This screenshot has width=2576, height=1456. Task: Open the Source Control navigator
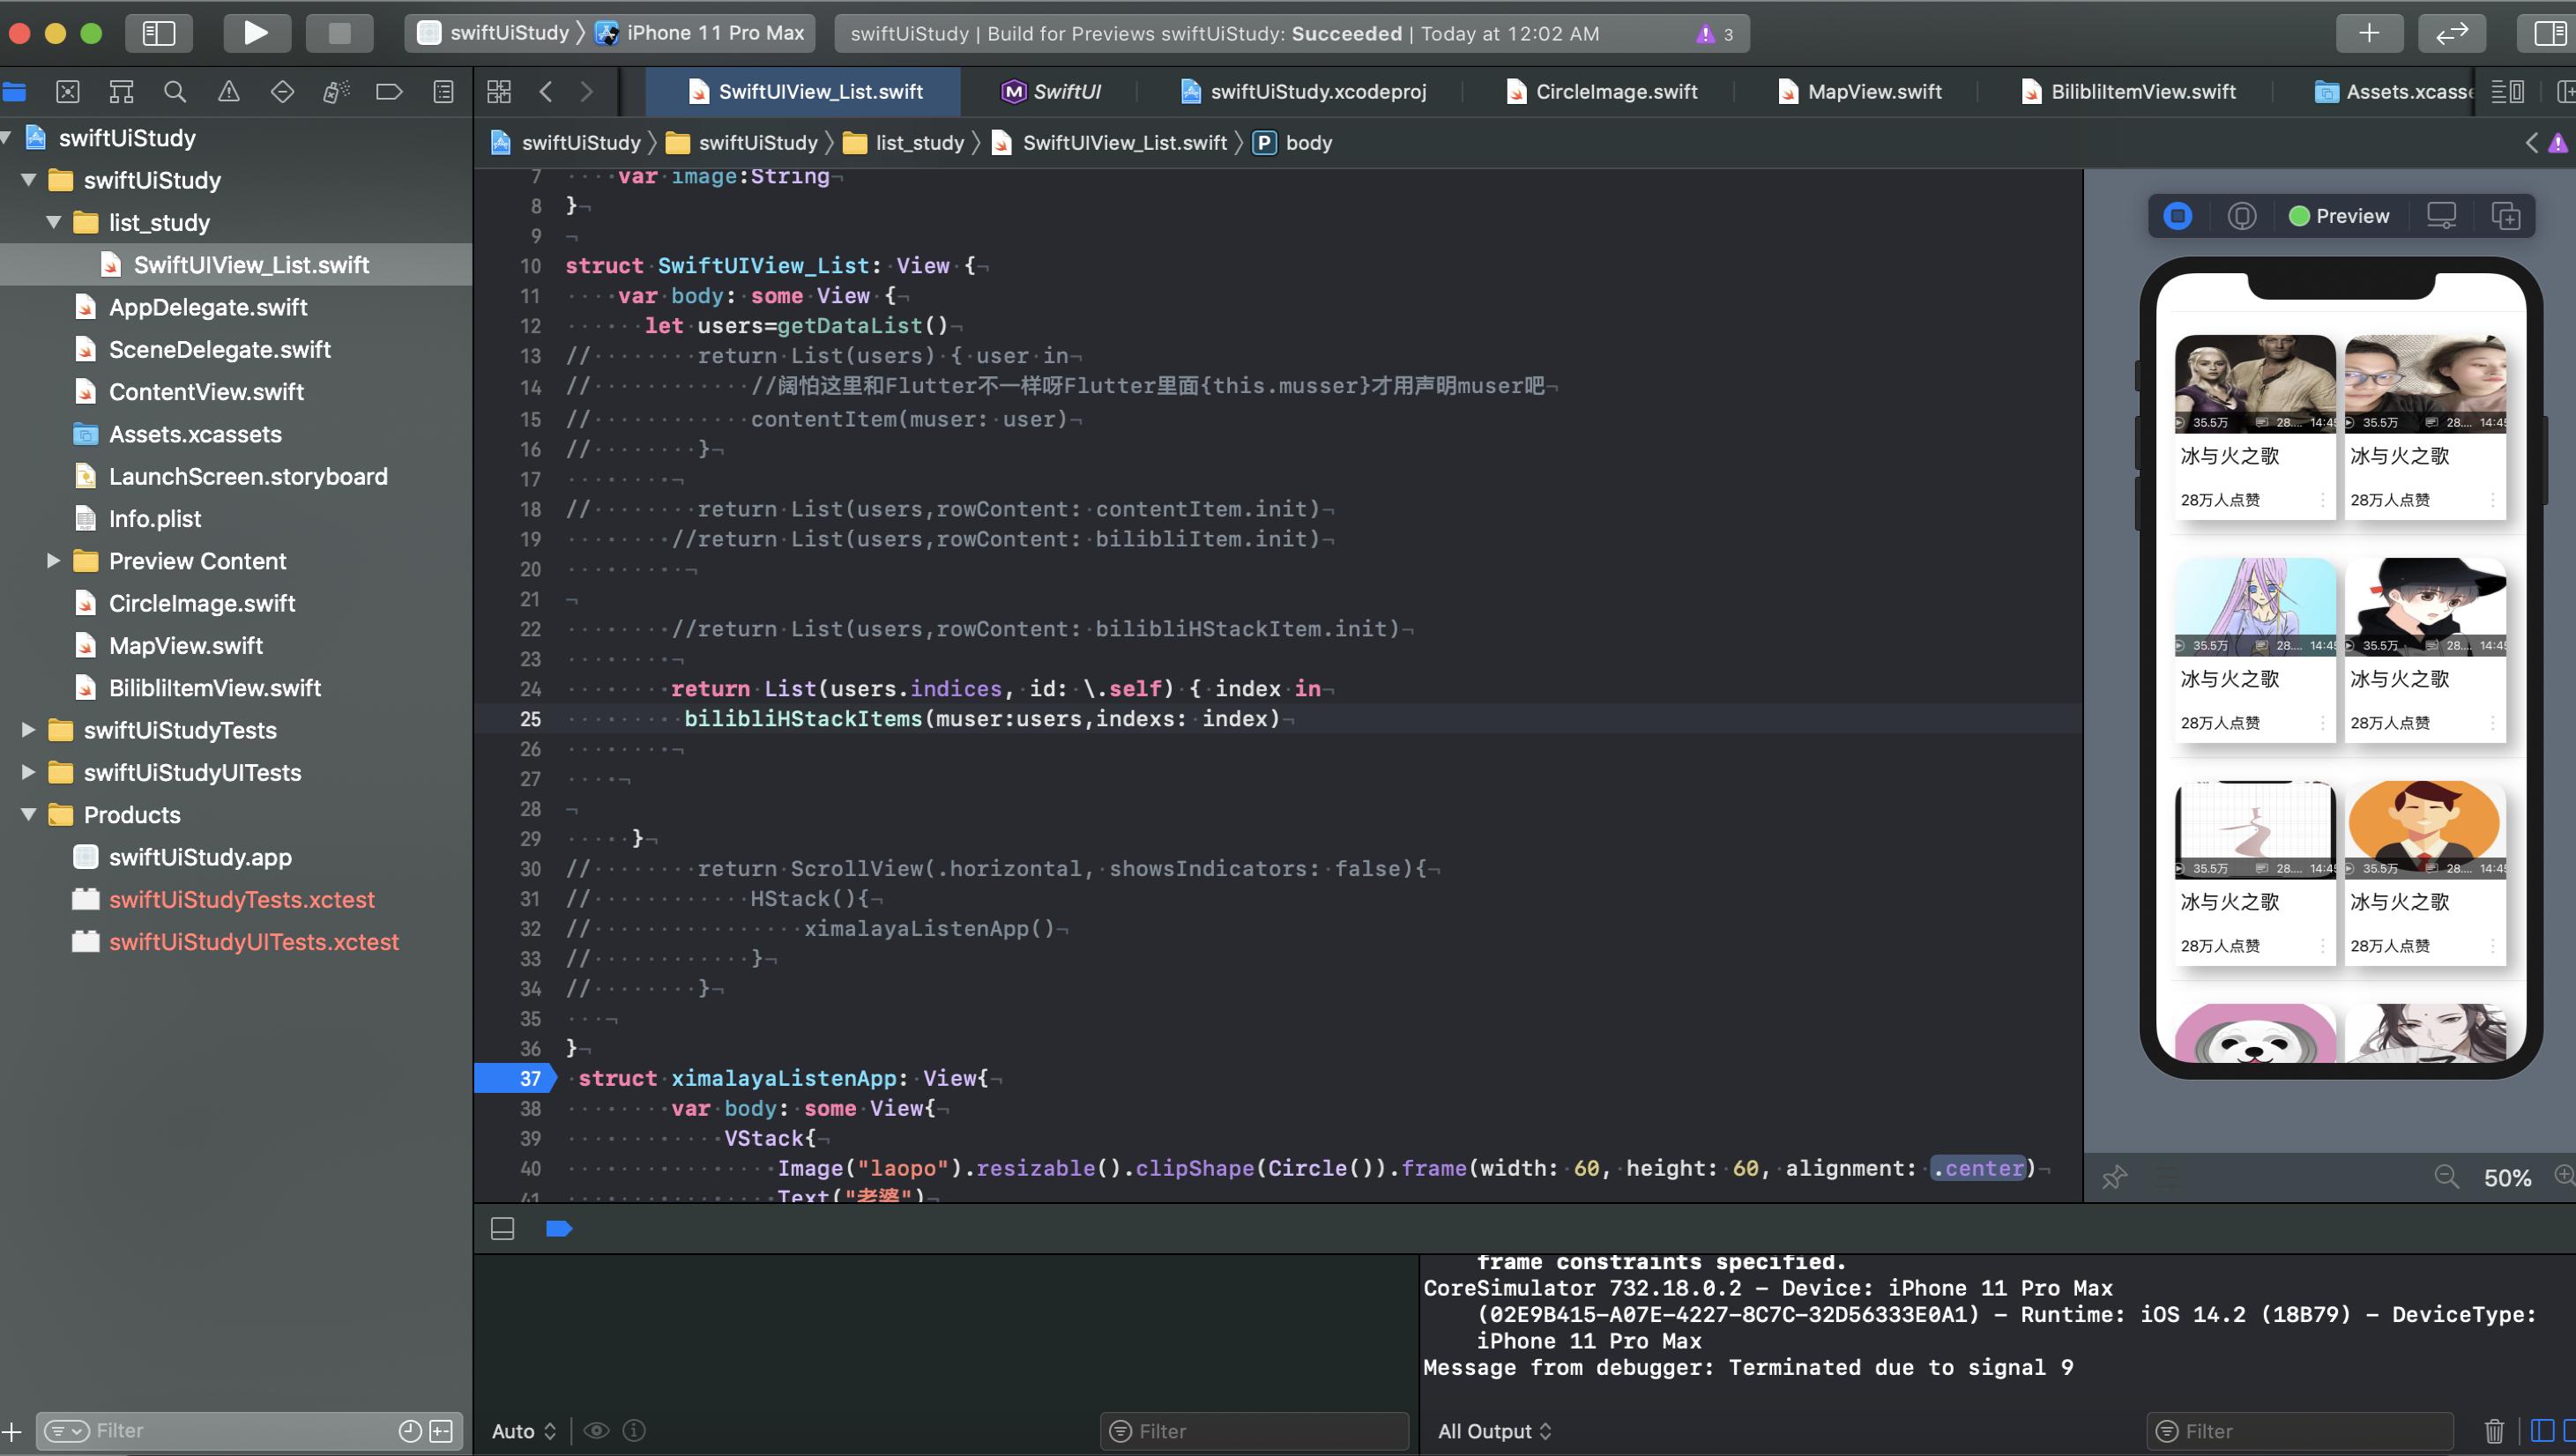(68, 92)
